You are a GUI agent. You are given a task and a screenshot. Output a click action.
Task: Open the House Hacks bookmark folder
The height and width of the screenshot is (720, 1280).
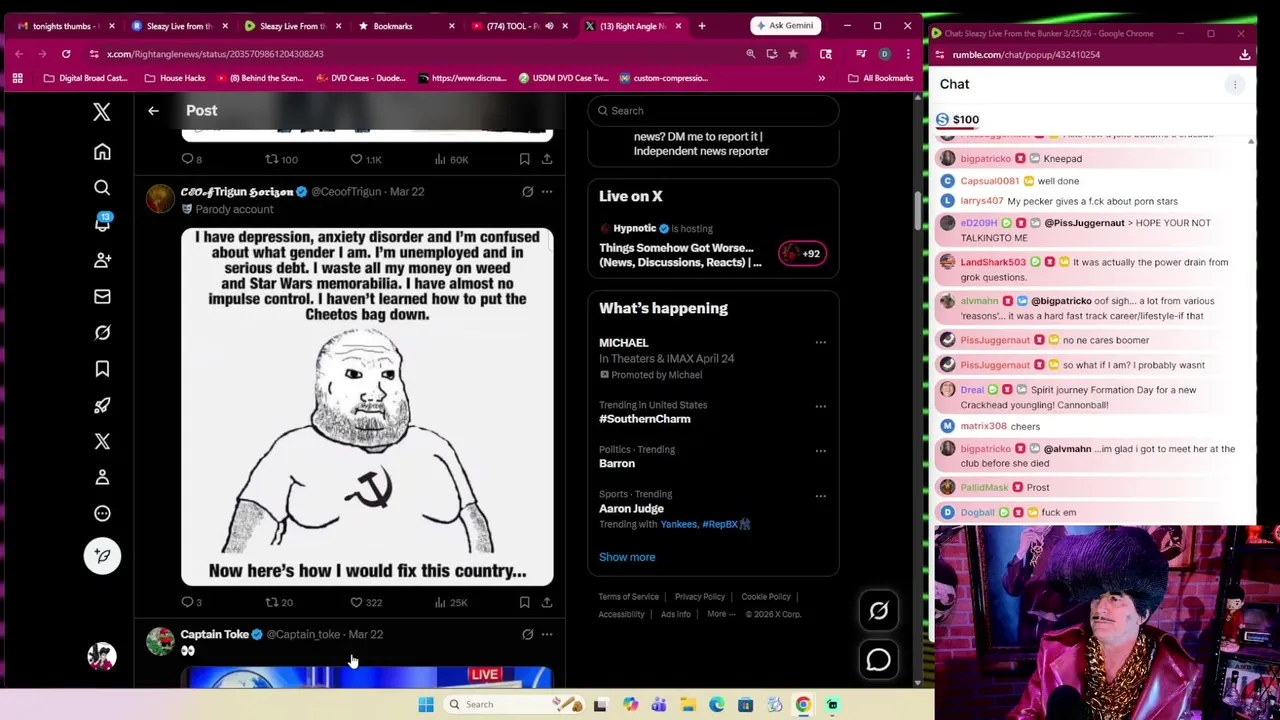click(174, 78)
